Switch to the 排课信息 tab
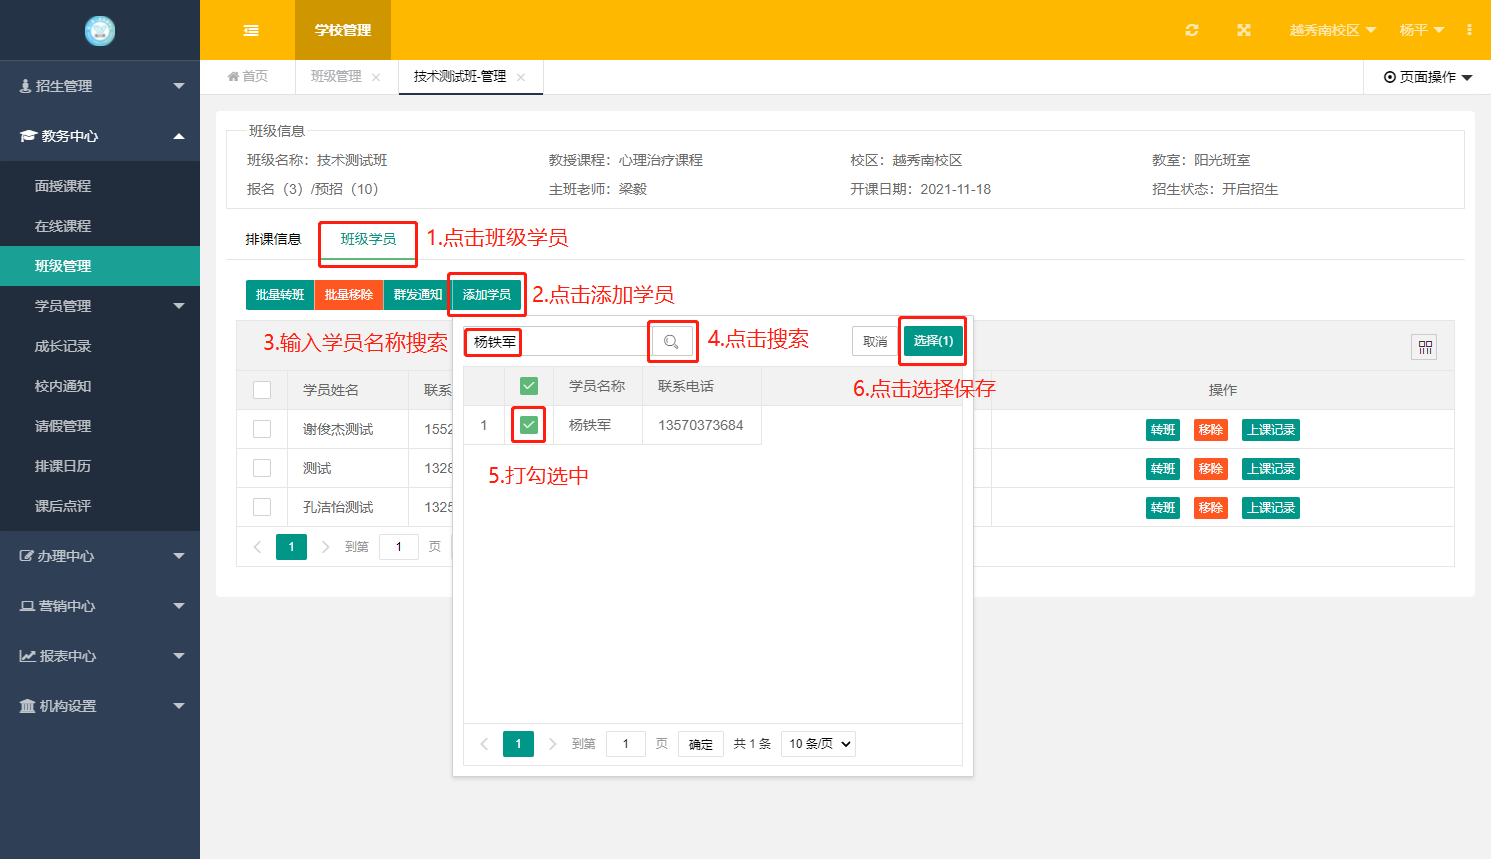This screenshot has width=1491, height=859. click(x=273, y=239)
